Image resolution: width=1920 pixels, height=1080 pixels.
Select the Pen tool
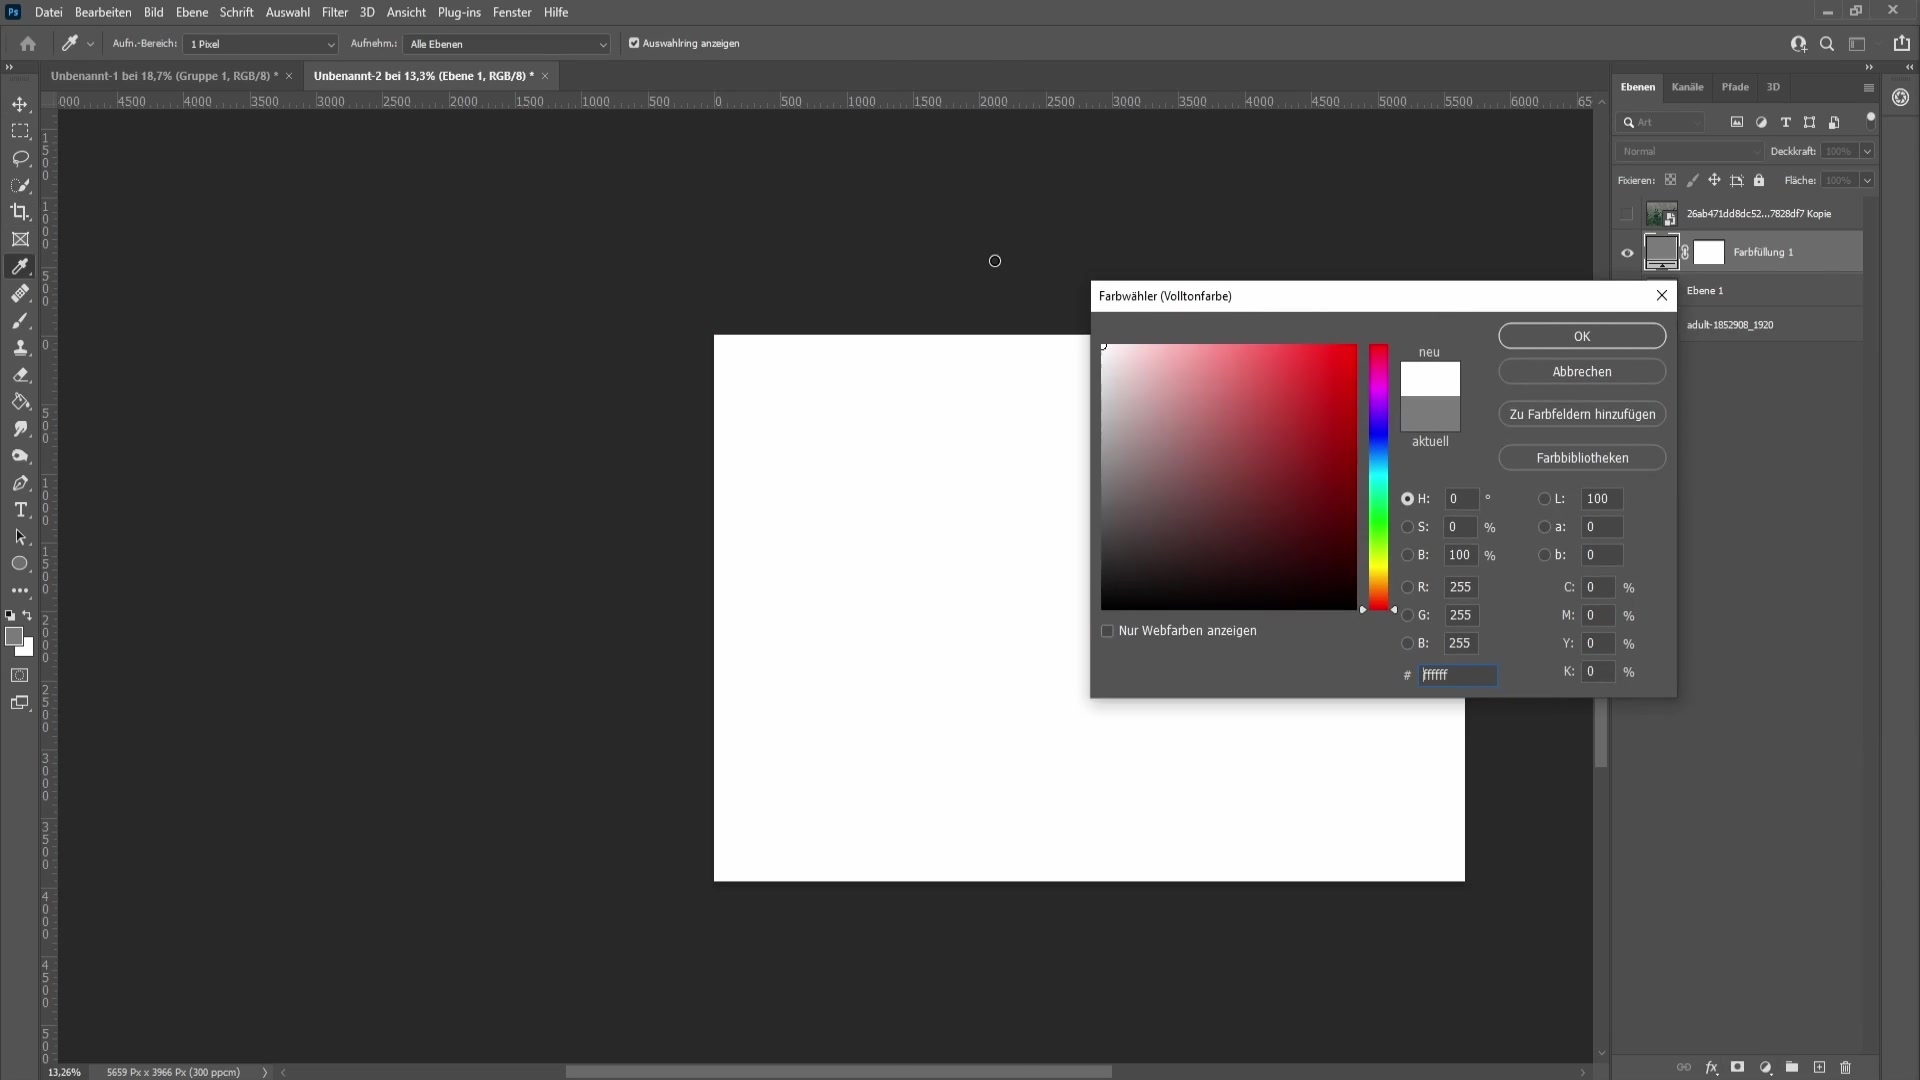click(20, 483)
